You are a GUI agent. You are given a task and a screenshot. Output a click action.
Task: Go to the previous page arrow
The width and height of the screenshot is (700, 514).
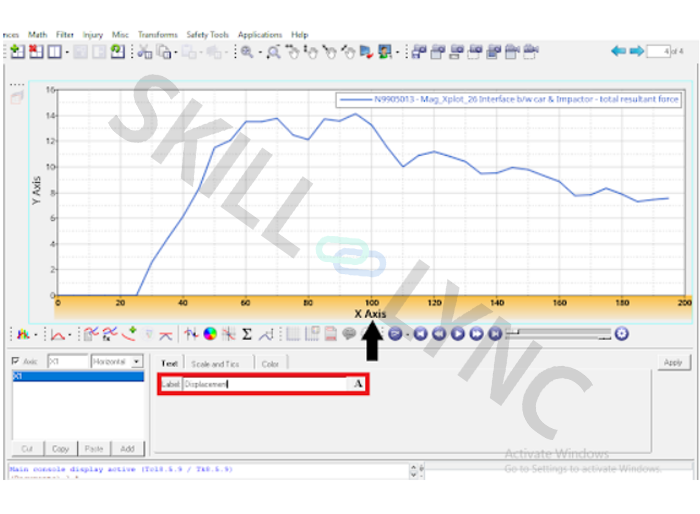[x=619, y=51]
